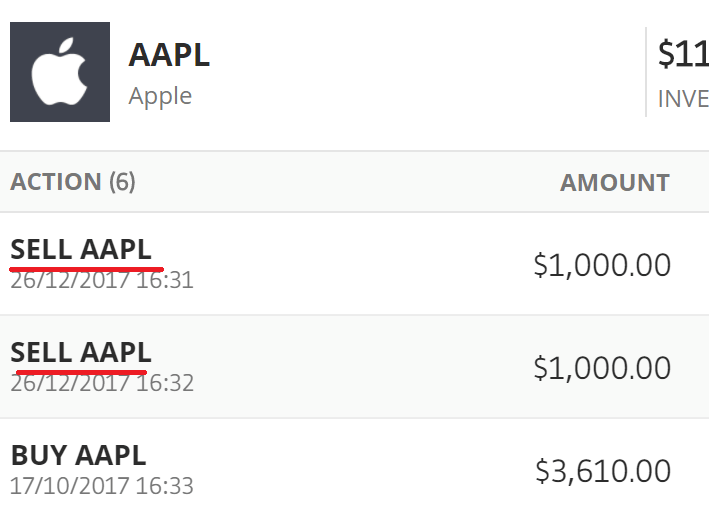This screenshot has width=709, height=520.
Task: Click the Apple logo icon
Action: click(60, 72)
